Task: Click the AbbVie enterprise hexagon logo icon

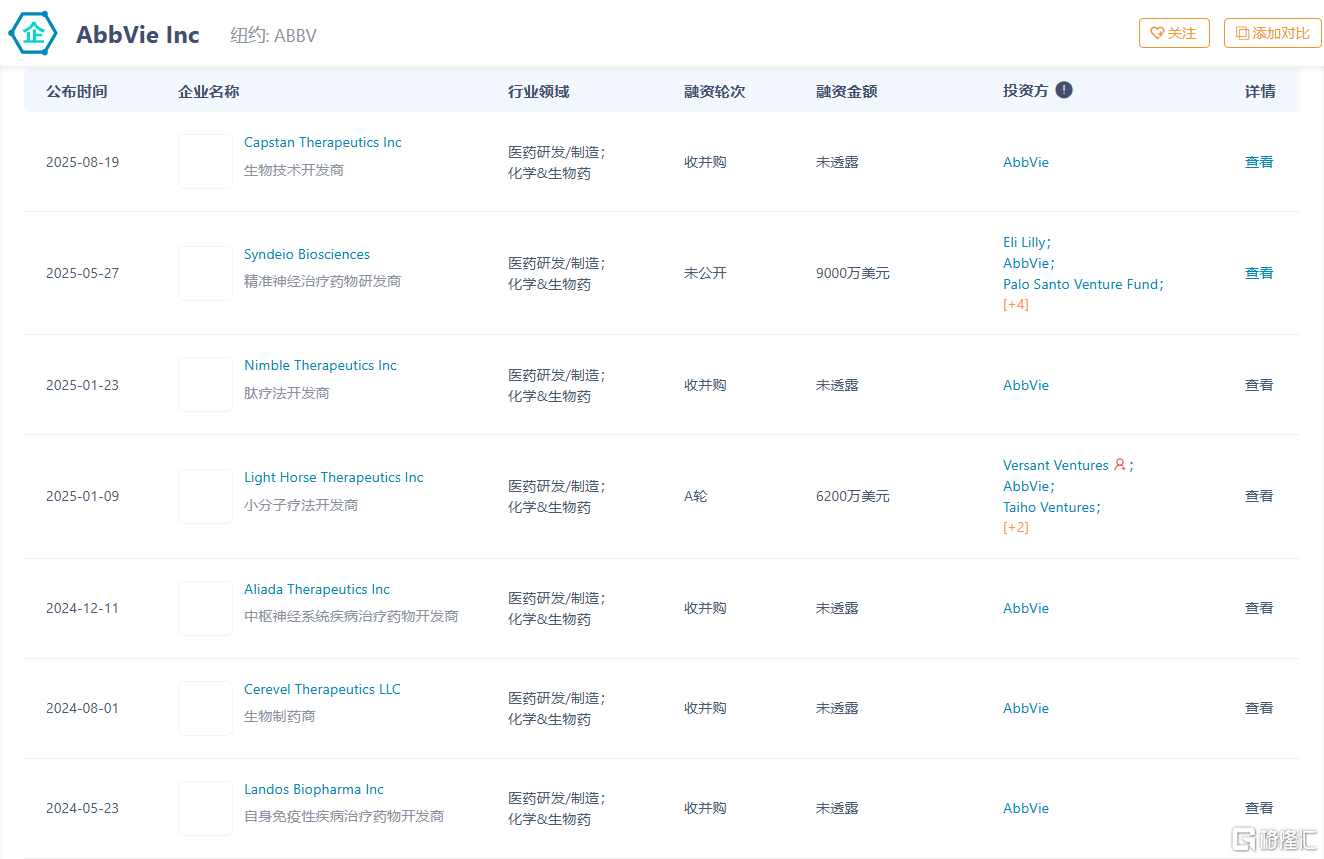Action: [33, 33]
